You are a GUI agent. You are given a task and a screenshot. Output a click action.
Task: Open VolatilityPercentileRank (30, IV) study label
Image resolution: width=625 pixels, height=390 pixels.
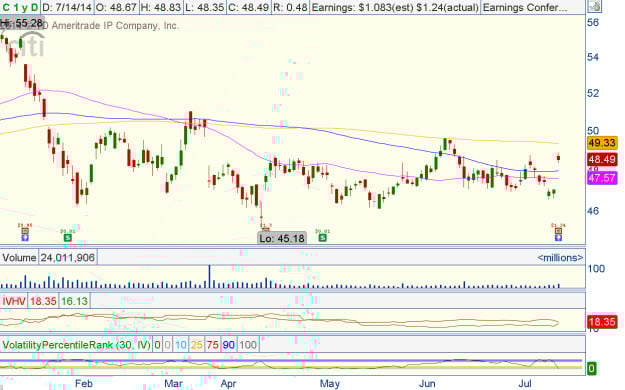pyautogui.click(x=76, y=345)
